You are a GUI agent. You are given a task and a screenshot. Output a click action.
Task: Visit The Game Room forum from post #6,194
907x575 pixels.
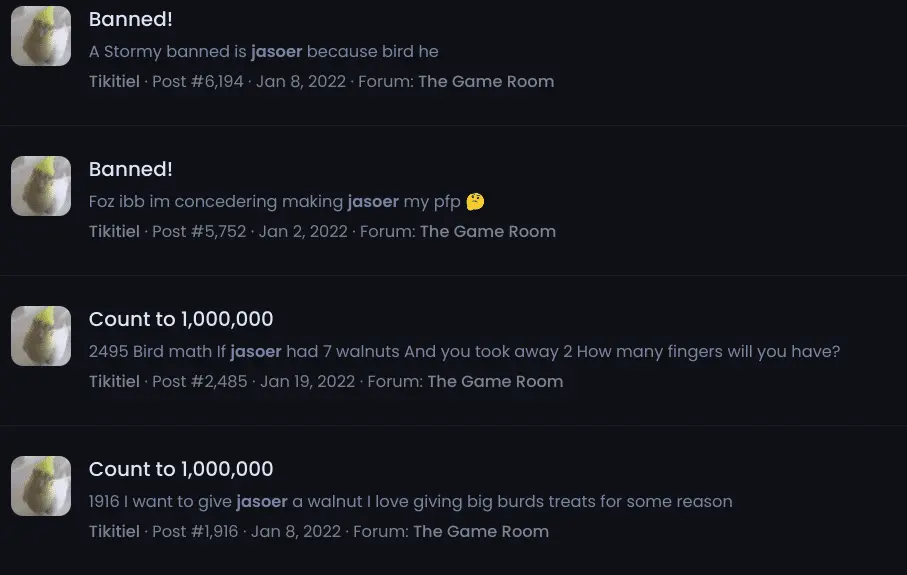pos(486,82)
